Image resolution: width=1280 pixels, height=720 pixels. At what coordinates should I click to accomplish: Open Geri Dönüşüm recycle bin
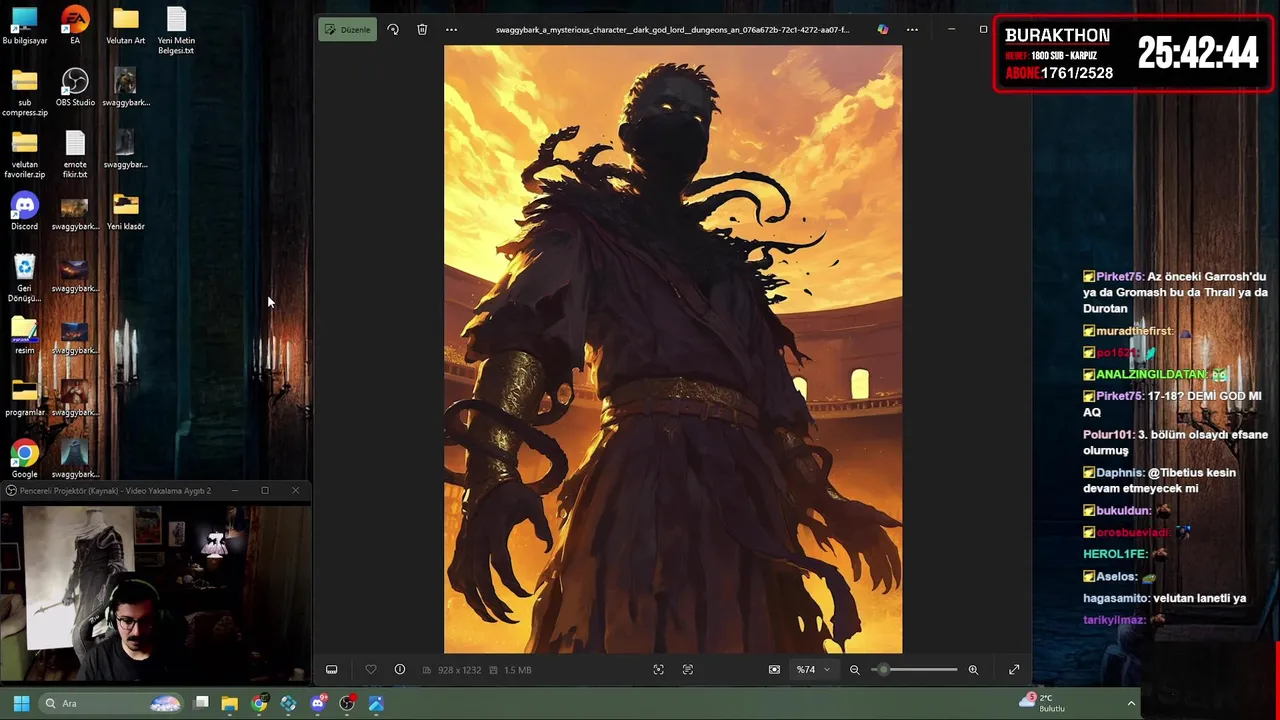[25, 279]
